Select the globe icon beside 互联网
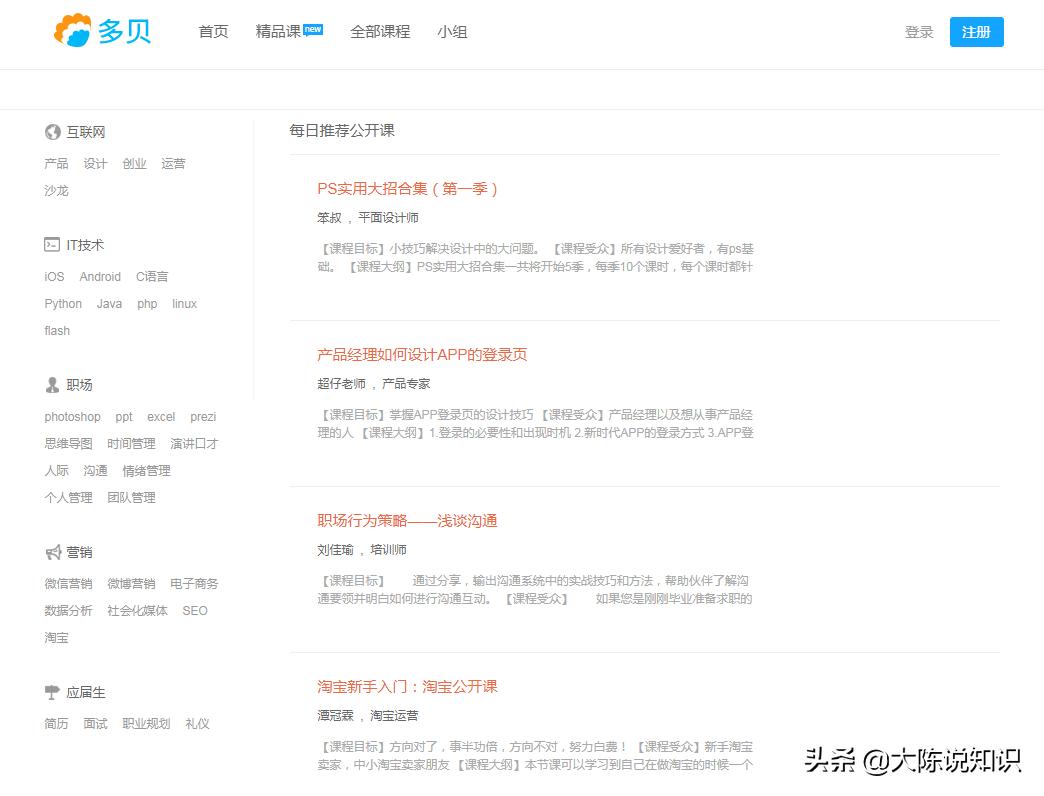The height and width of the screenshot is (796, 1044). tap(51, 131)
